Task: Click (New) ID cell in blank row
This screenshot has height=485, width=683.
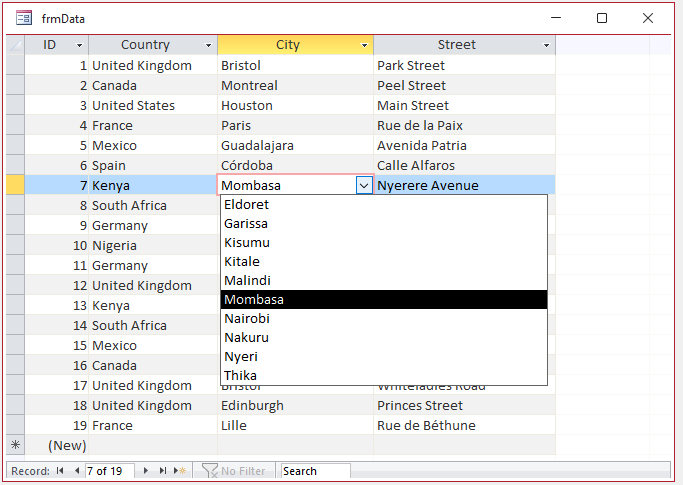Action: tap(57, 445)
